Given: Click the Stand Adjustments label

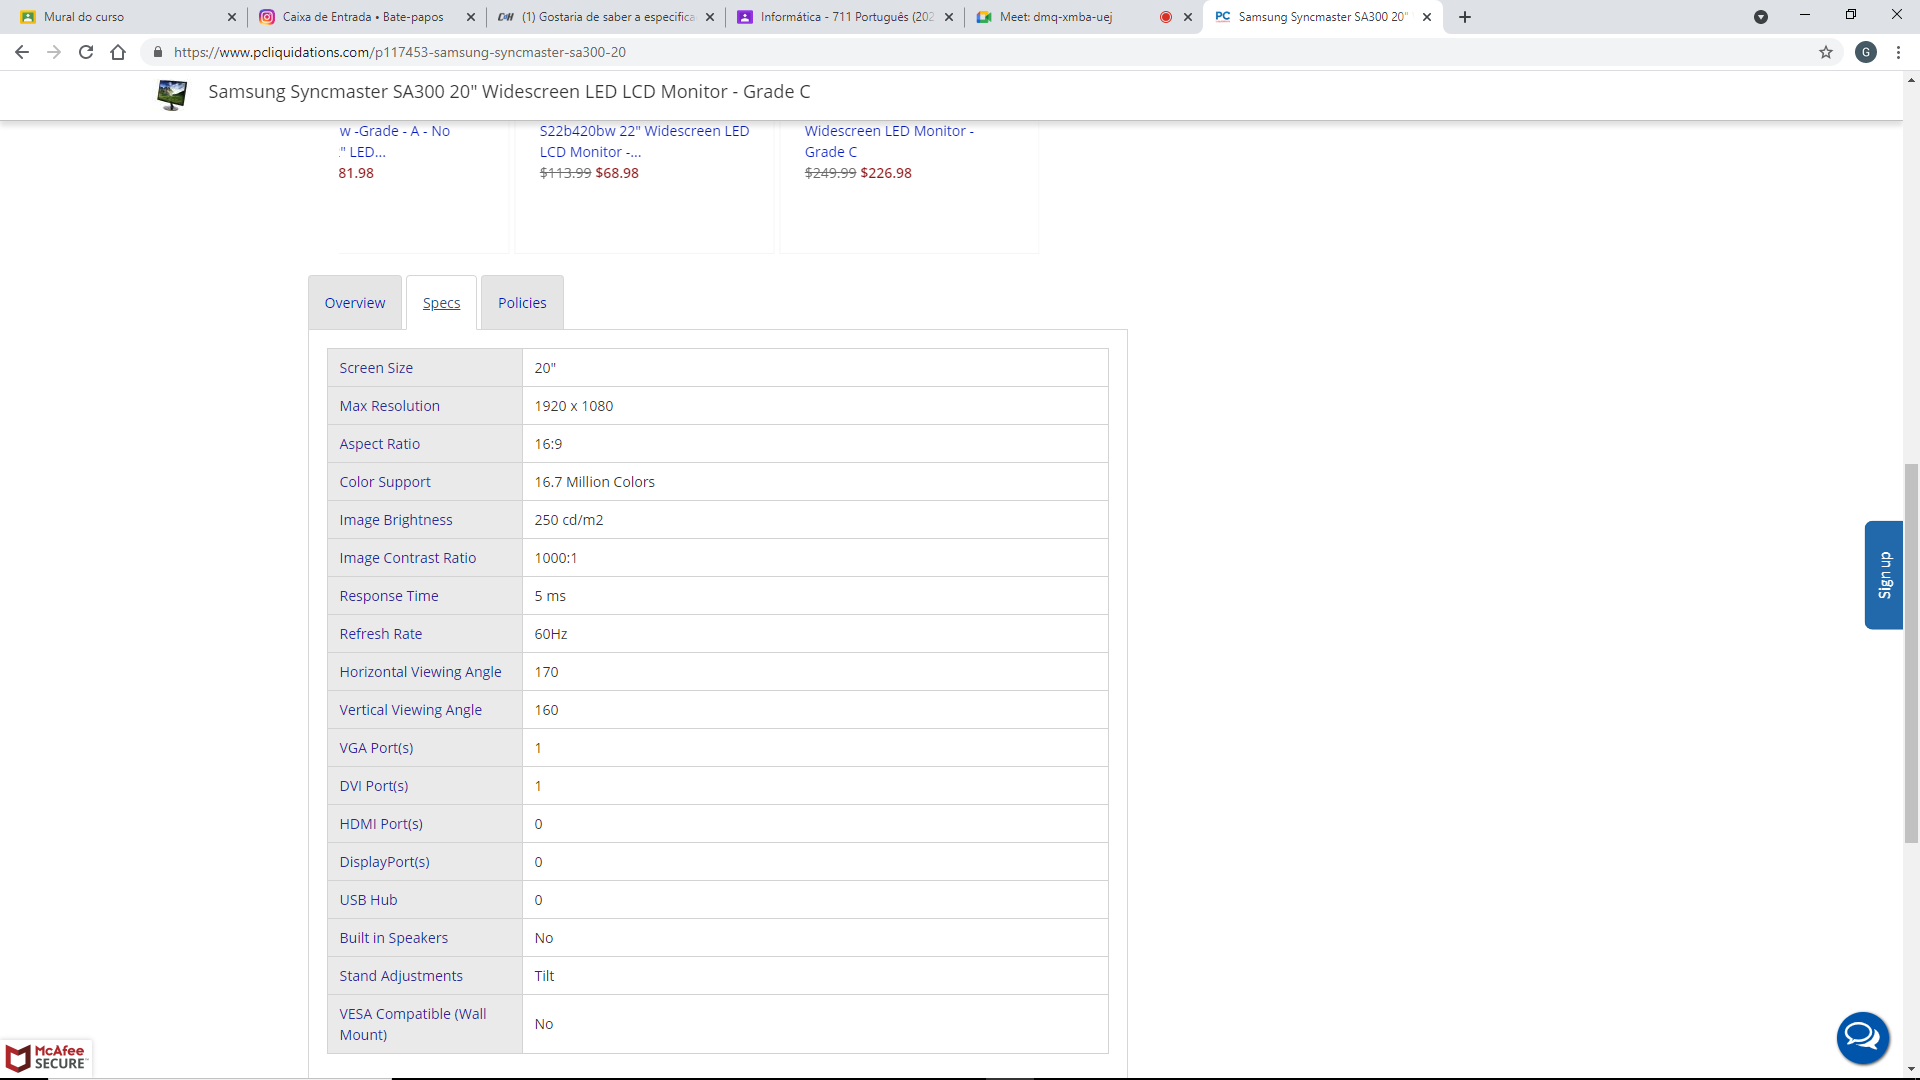Looking at the screenshot, I should point(400,976).
